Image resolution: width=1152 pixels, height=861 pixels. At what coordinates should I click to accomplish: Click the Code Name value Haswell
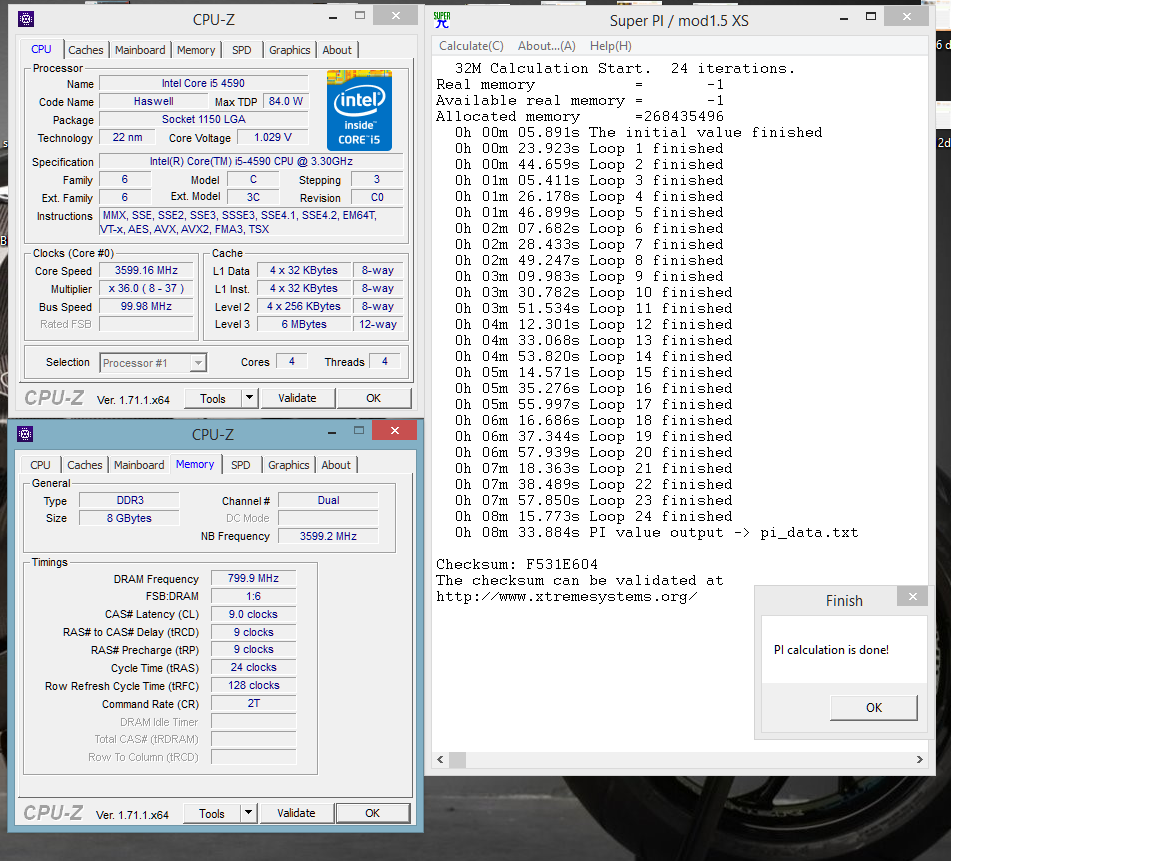pyautogui.click(x=154, y=101)
